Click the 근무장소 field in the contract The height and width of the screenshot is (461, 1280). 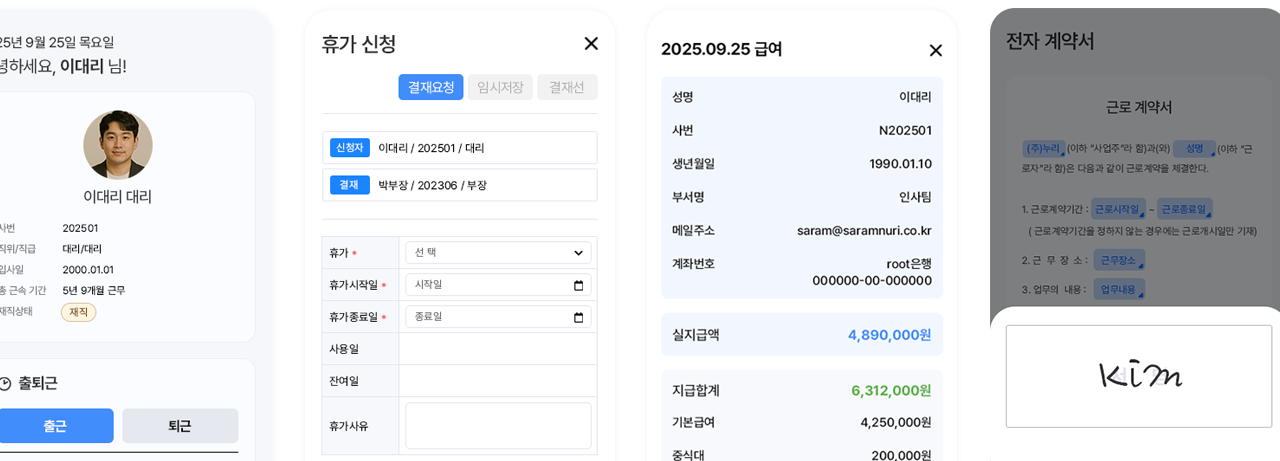point(1119,260)
